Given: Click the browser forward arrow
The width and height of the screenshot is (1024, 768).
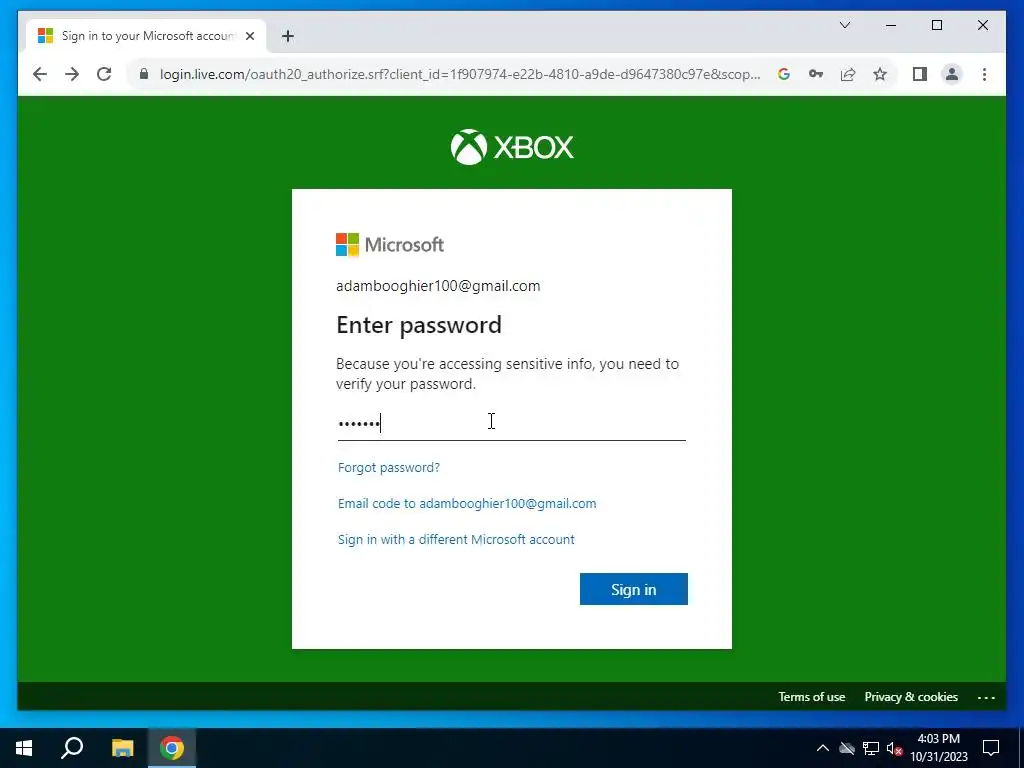Looking at the screenshot, I should coord(72,74).
